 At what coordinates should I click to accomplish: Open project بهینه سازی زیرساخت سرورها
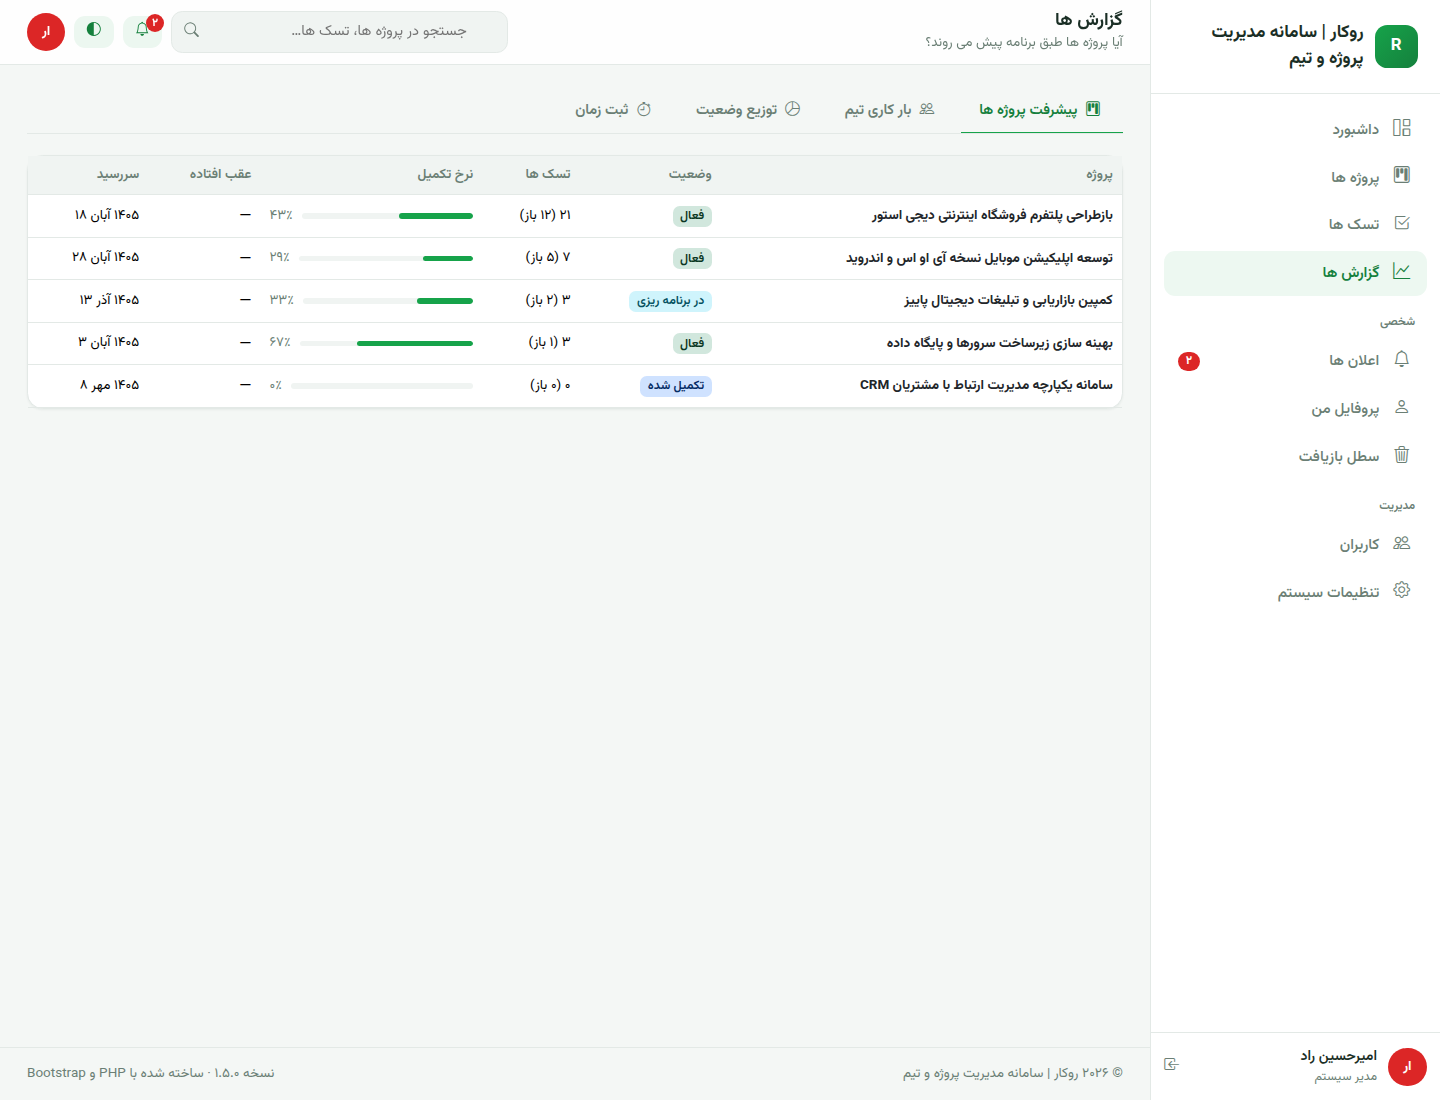[x=999, y=343]
